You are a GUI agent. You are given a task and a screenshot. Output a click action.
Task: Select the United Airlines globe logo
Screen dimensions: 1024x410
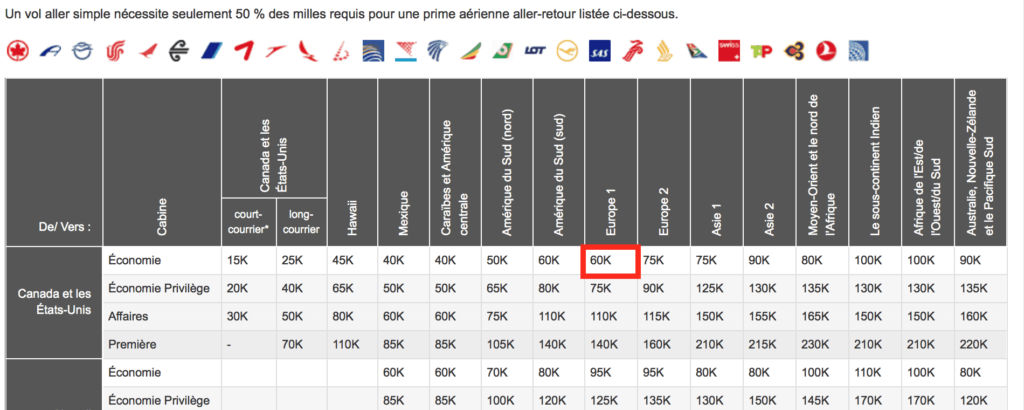859,50
